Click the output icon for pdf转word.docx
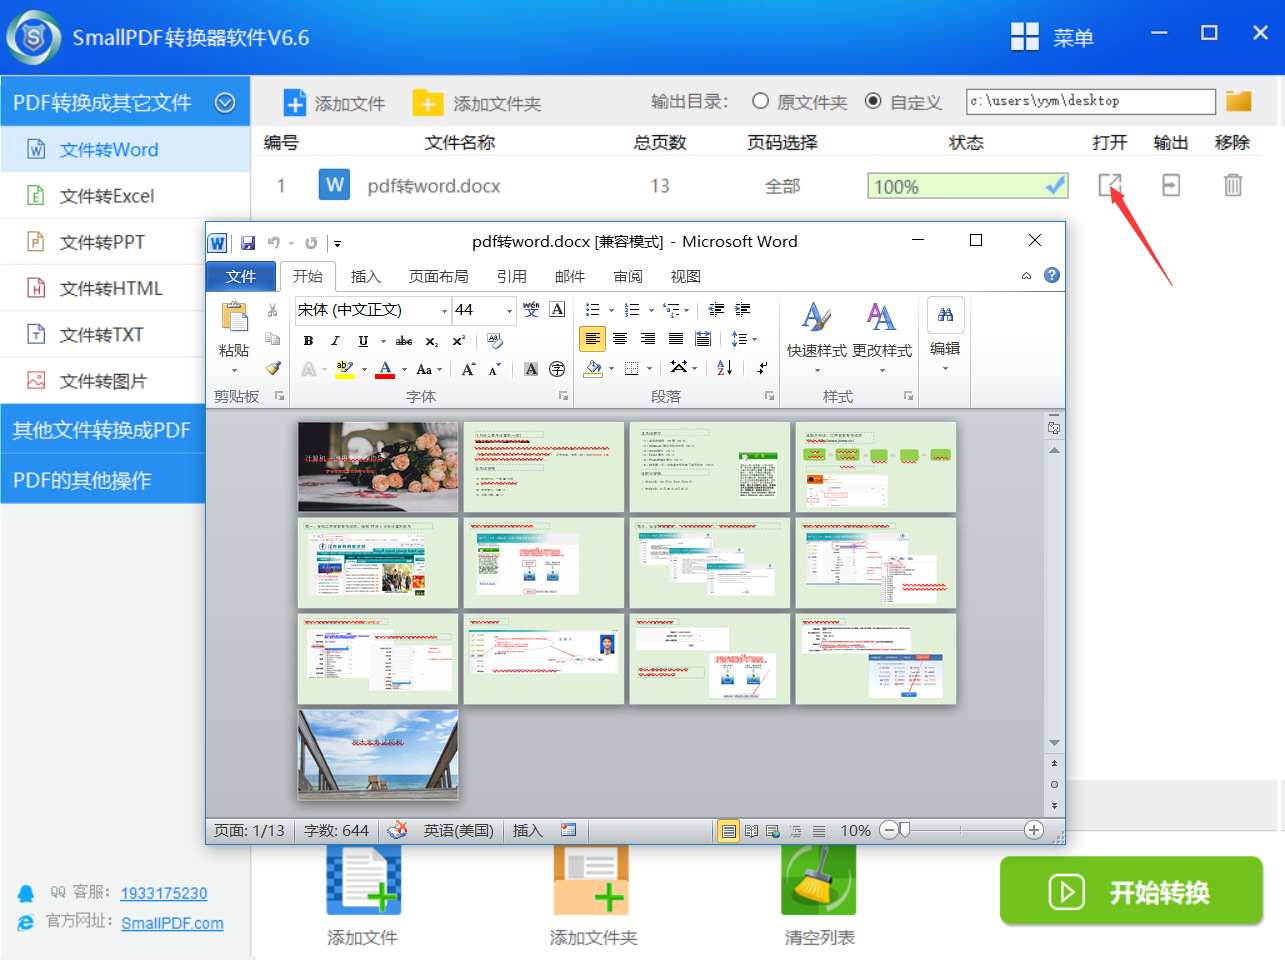1285x960 pixels. 1171,185
